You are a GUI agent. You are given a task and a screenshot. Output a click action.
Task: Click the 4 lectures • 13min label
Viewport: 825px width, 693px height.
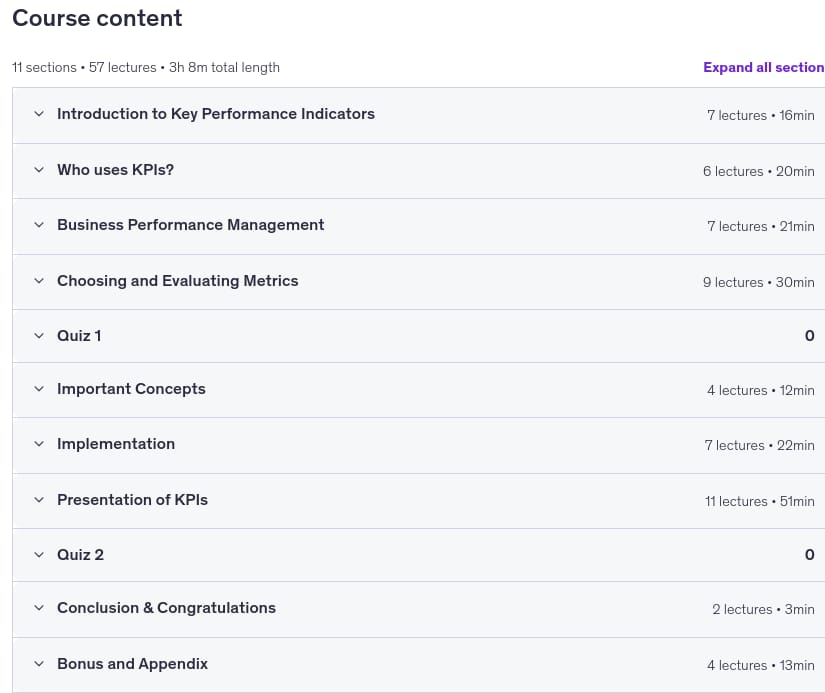click(x=761, y=665)
